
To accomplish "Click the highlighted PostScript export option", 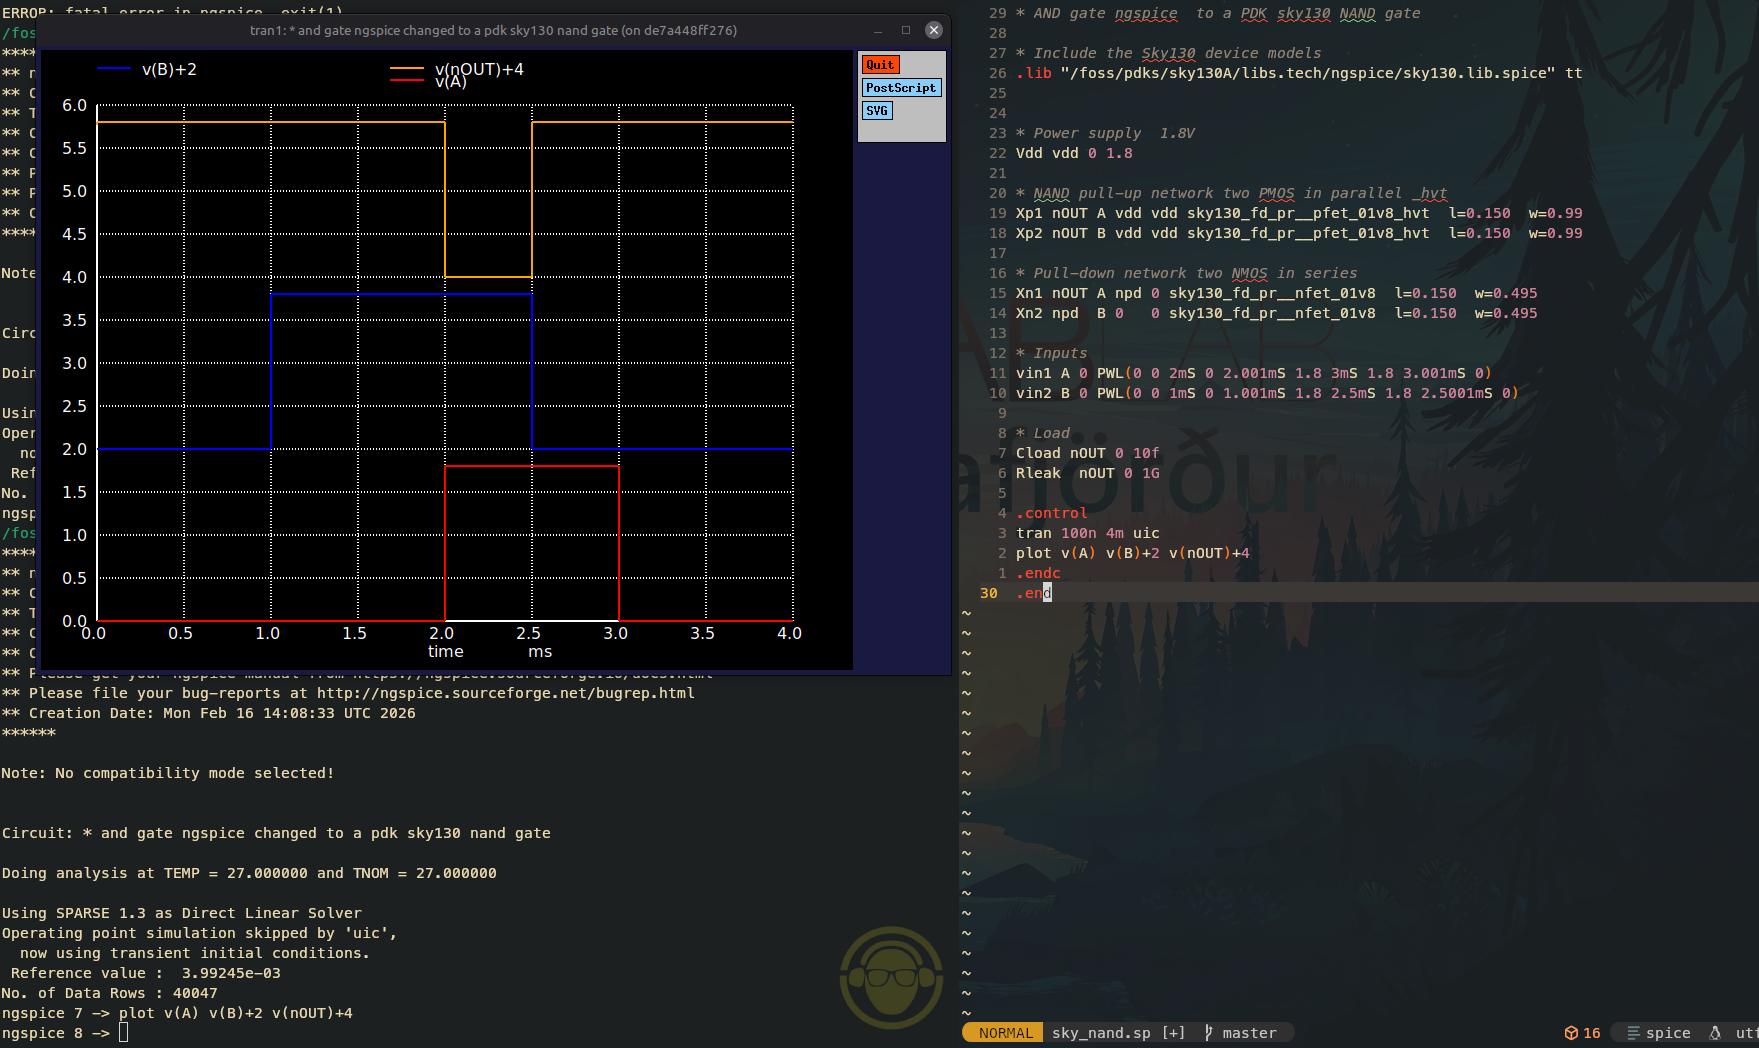I will [x=901, y=87].
